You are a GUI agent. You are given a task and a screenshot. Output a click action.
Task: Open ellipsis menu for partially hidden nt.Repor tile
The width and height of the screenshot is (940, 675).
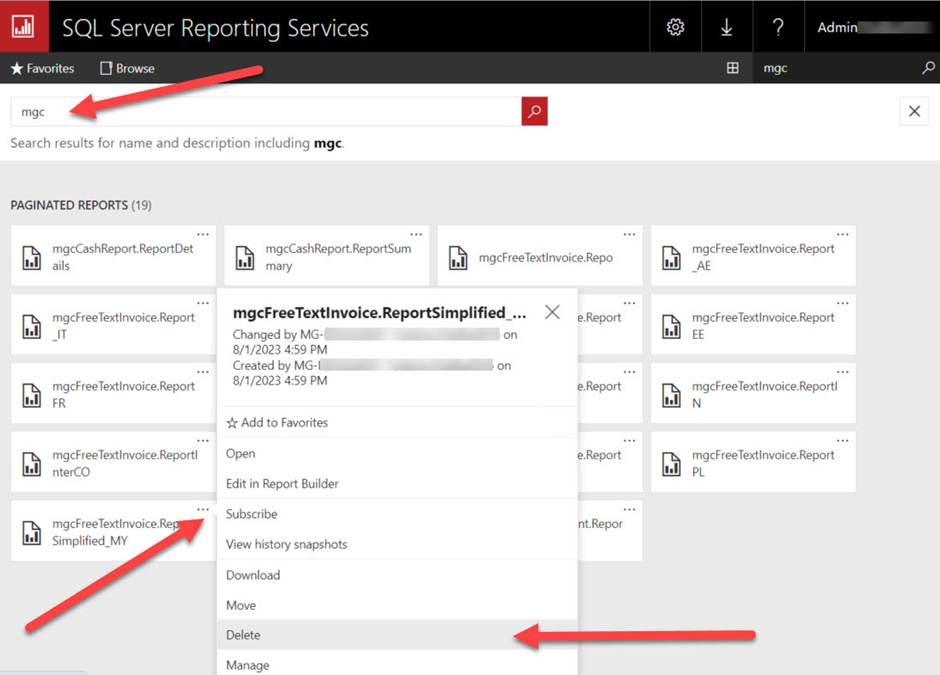[629, 510]
